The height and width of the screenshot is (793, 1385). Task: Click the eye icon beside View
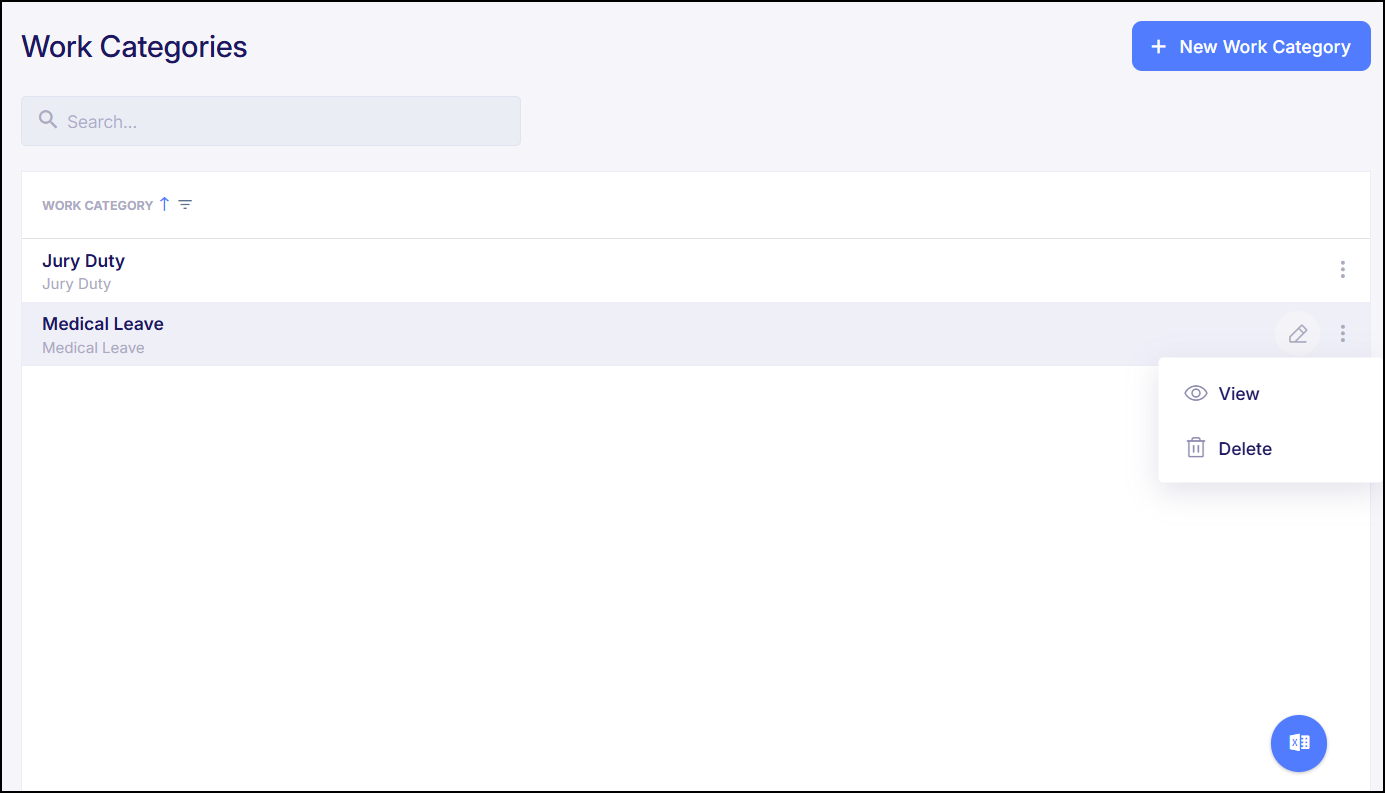(x=1195, y=393)
